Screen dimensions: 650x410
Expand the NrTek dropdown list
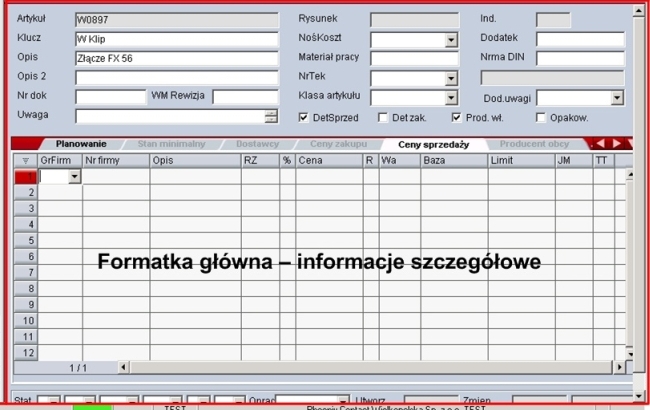click(451, 78)
